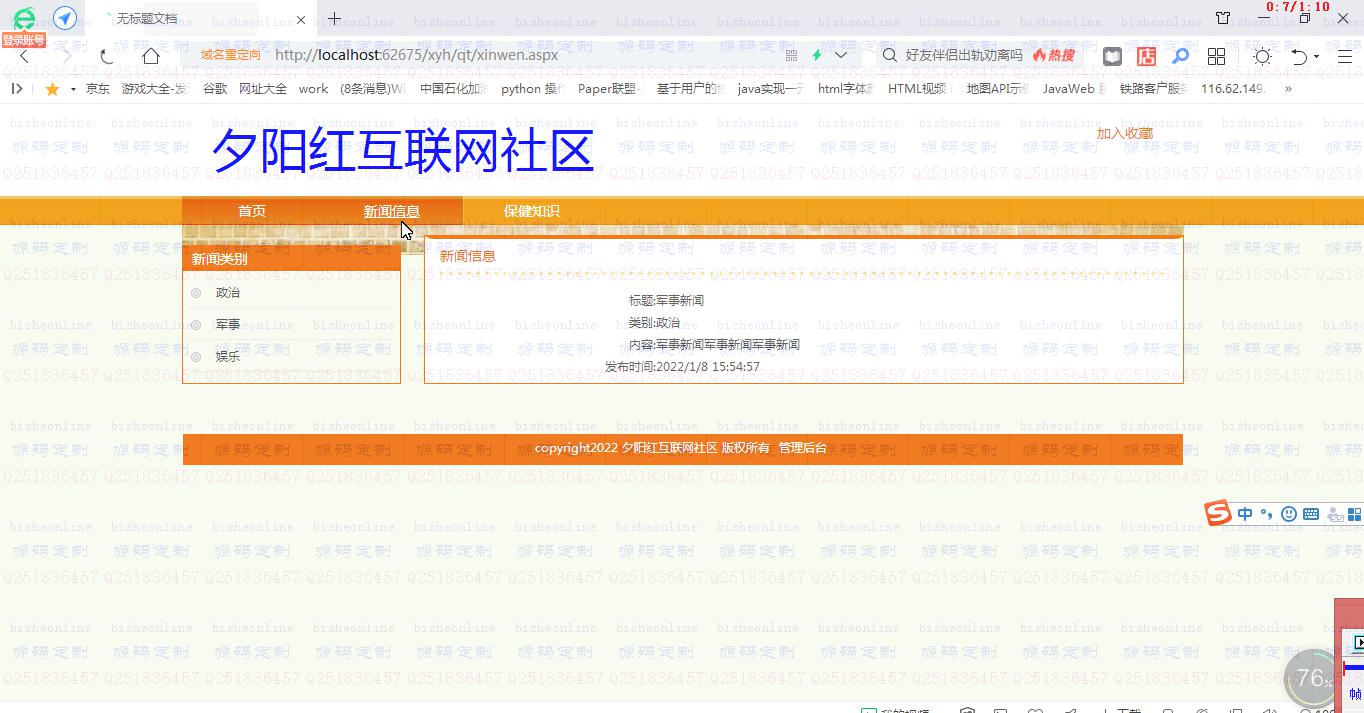Select the 军事 news category
Screen dimensions: 1364x713
pos(228,325)
